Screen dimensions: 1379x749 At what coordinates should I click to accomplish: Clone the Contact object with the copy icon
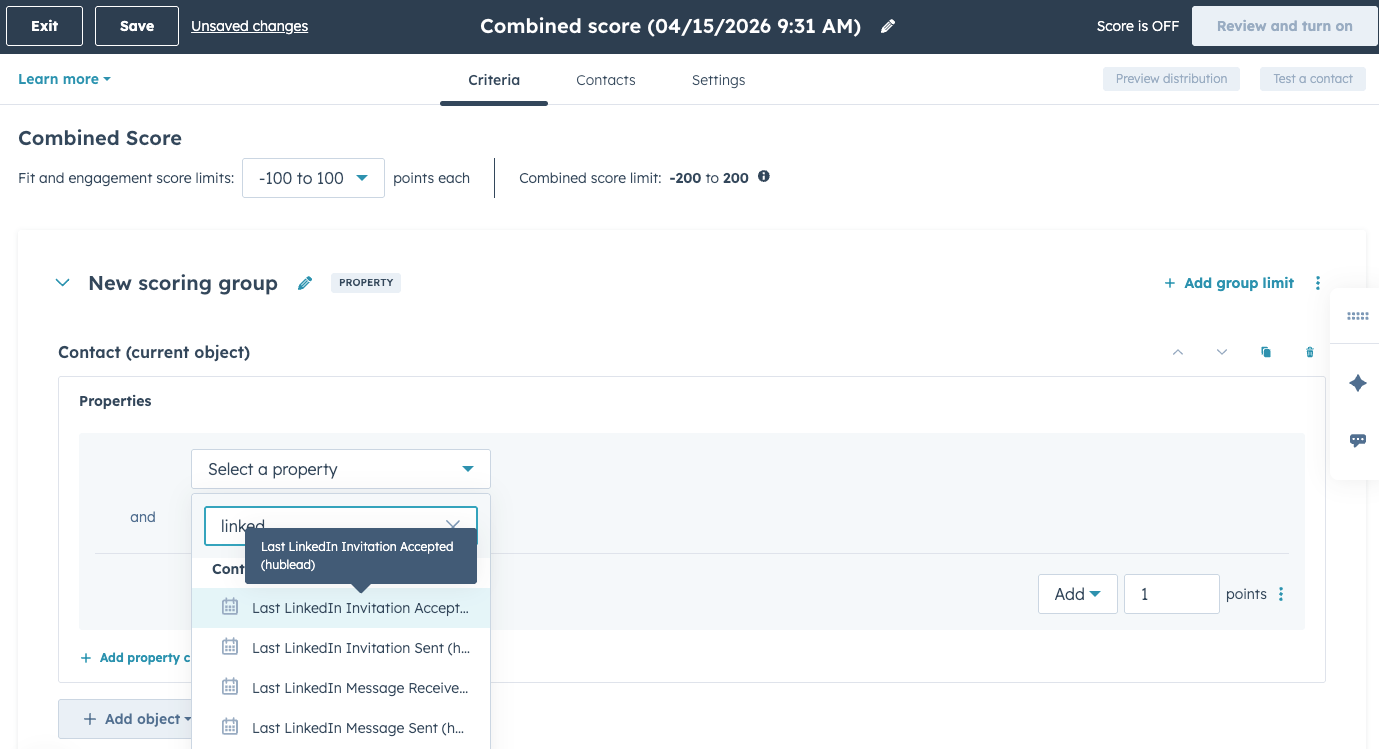[1266, 352]
